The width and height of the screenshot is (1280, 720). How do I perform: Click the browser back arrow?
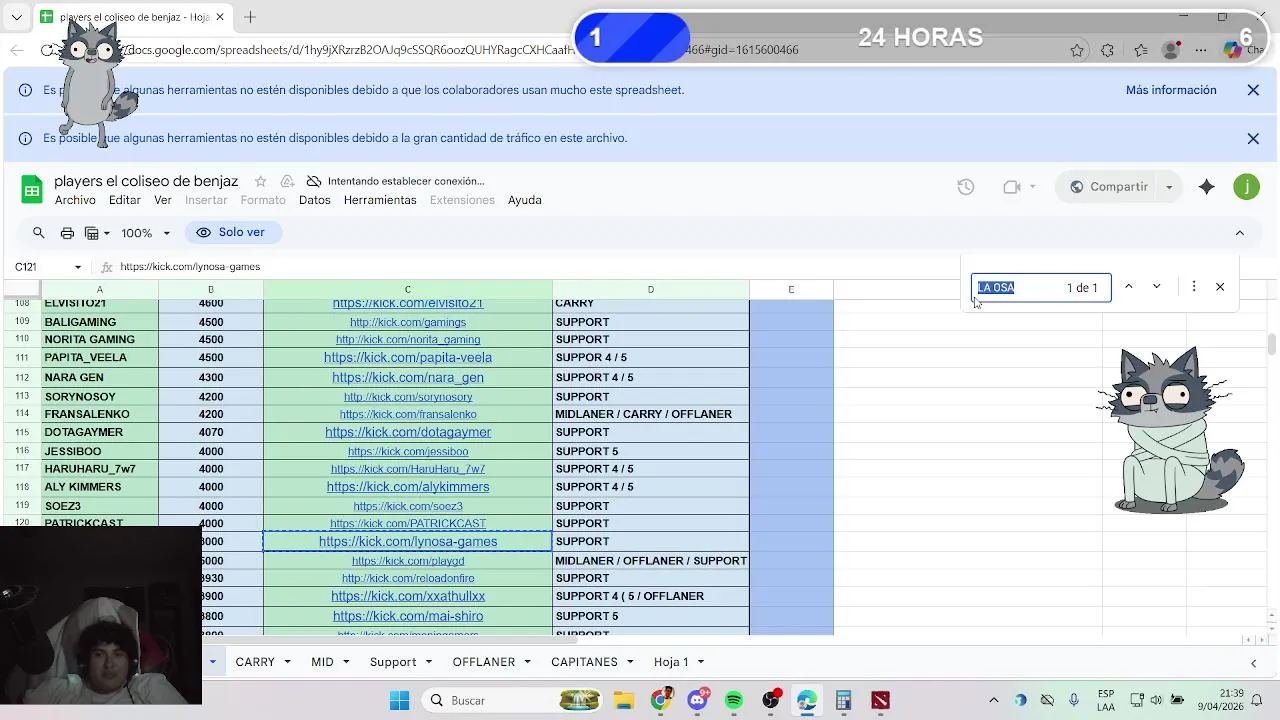pos(17,50)
